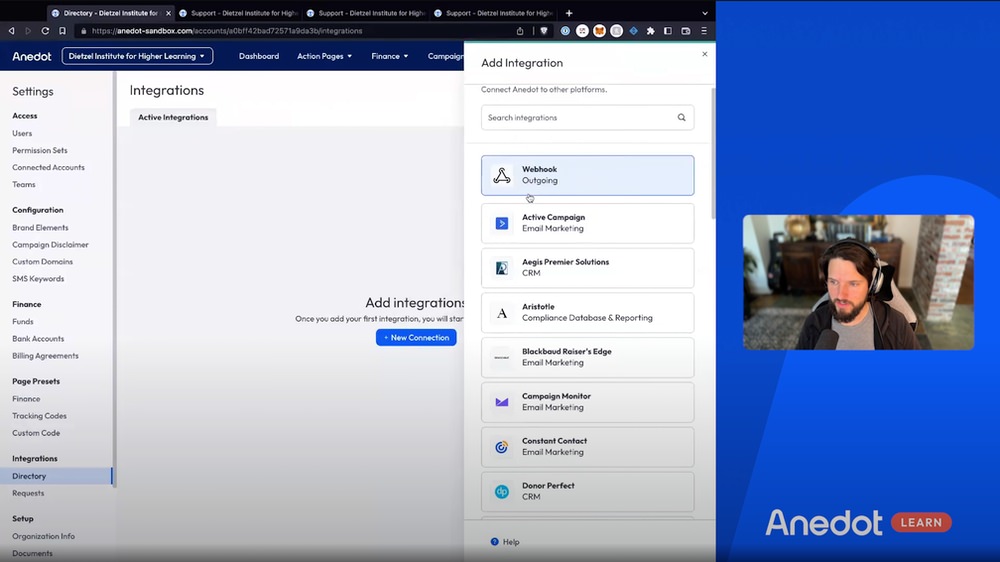Switch to the Active Integrations tab
Screen dimensions: 1000x562
[x=173, y=117]
